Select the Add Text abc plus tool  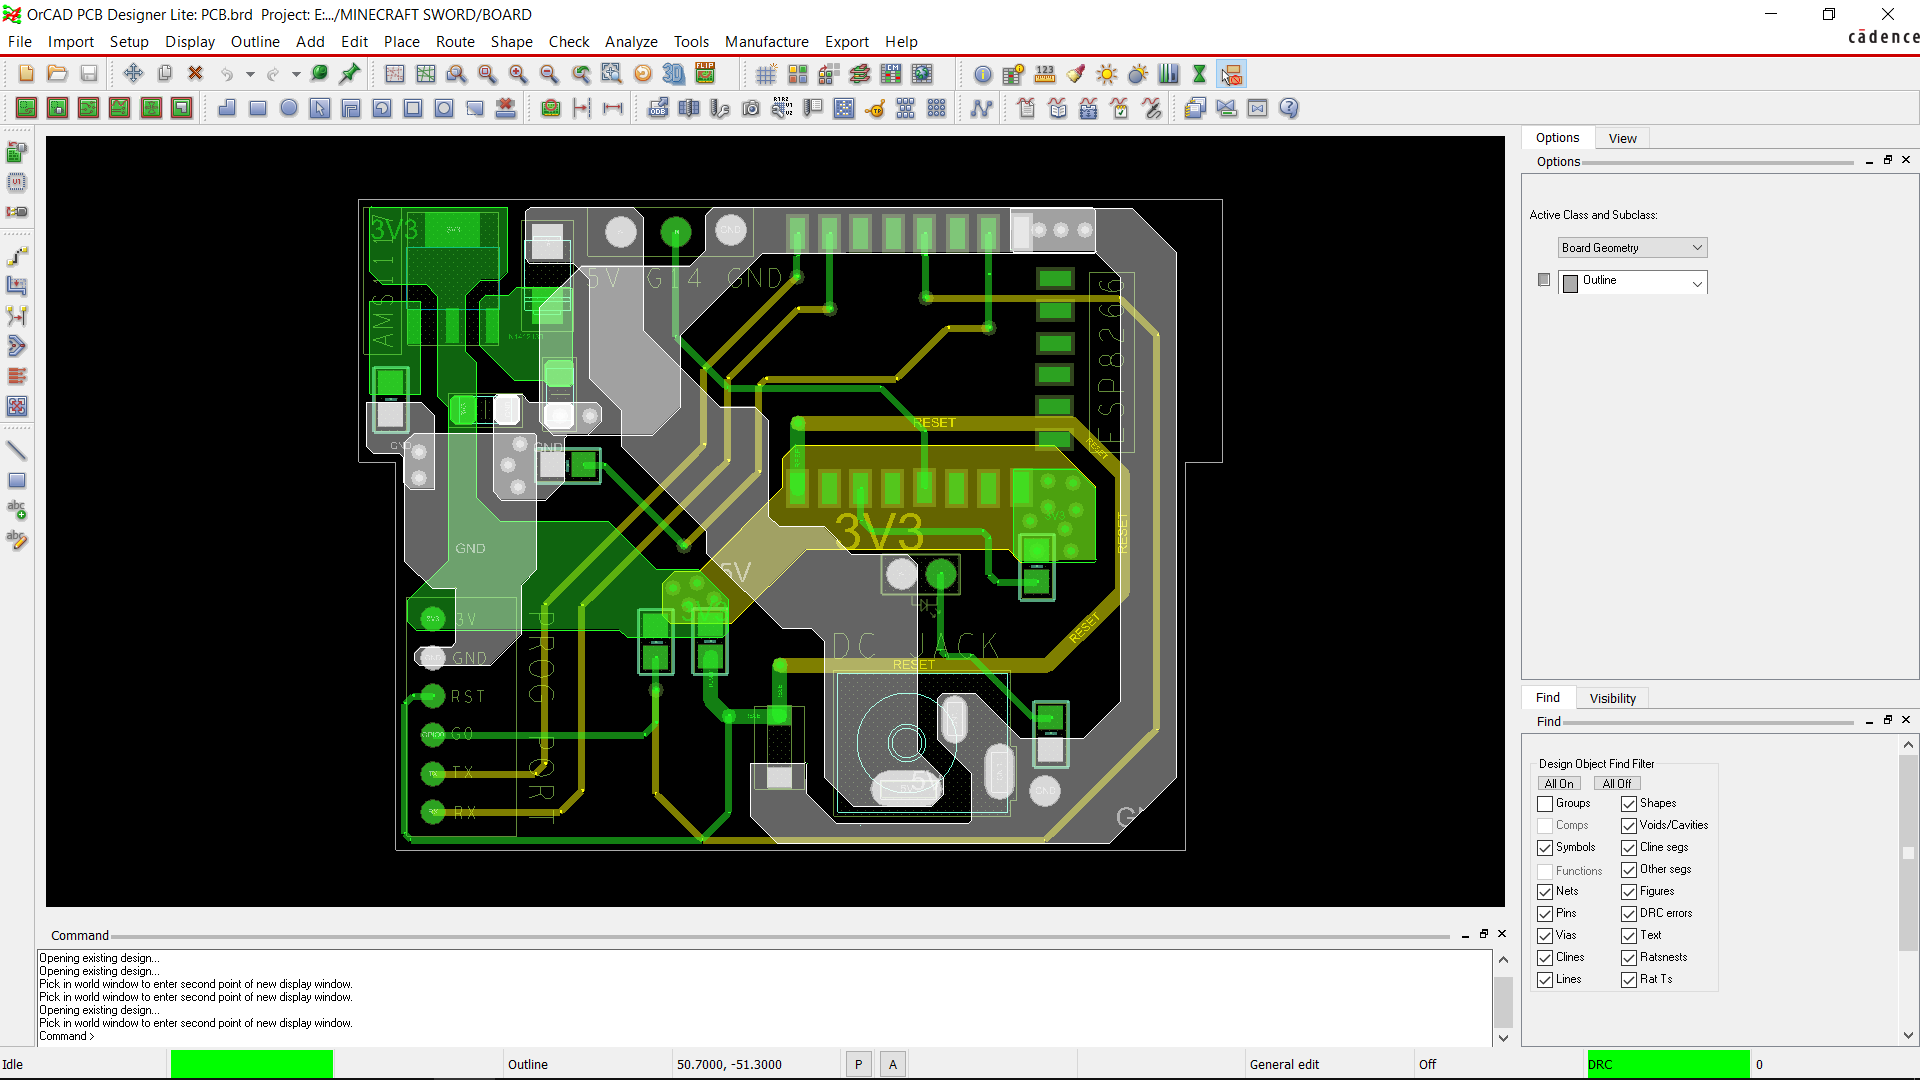[17, 510]
